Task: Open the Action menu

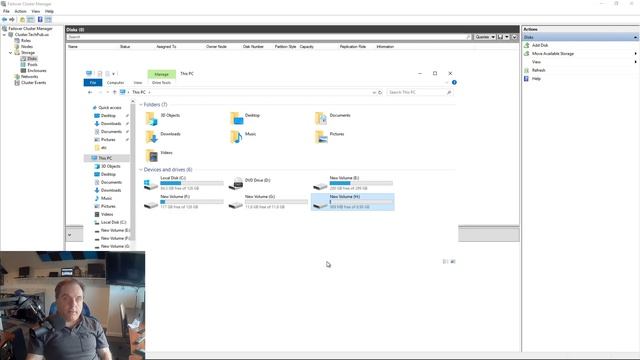Action: [20, 11]
